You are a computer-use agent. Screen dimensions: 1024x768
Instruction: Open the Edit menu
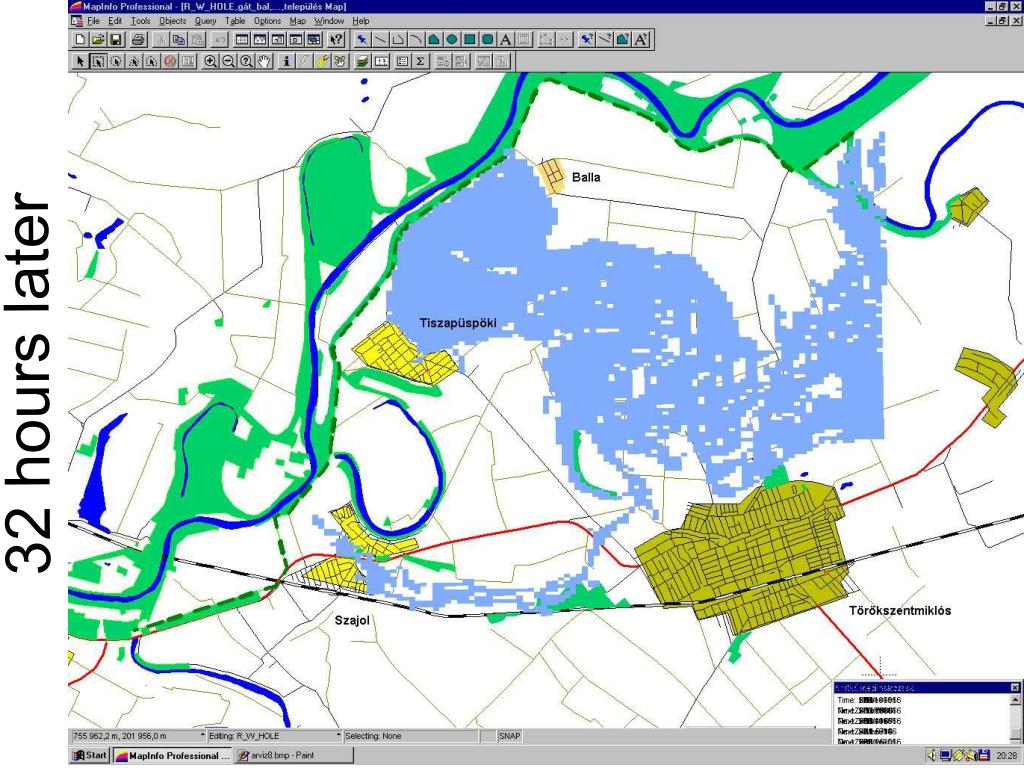[x=115, y=21]
